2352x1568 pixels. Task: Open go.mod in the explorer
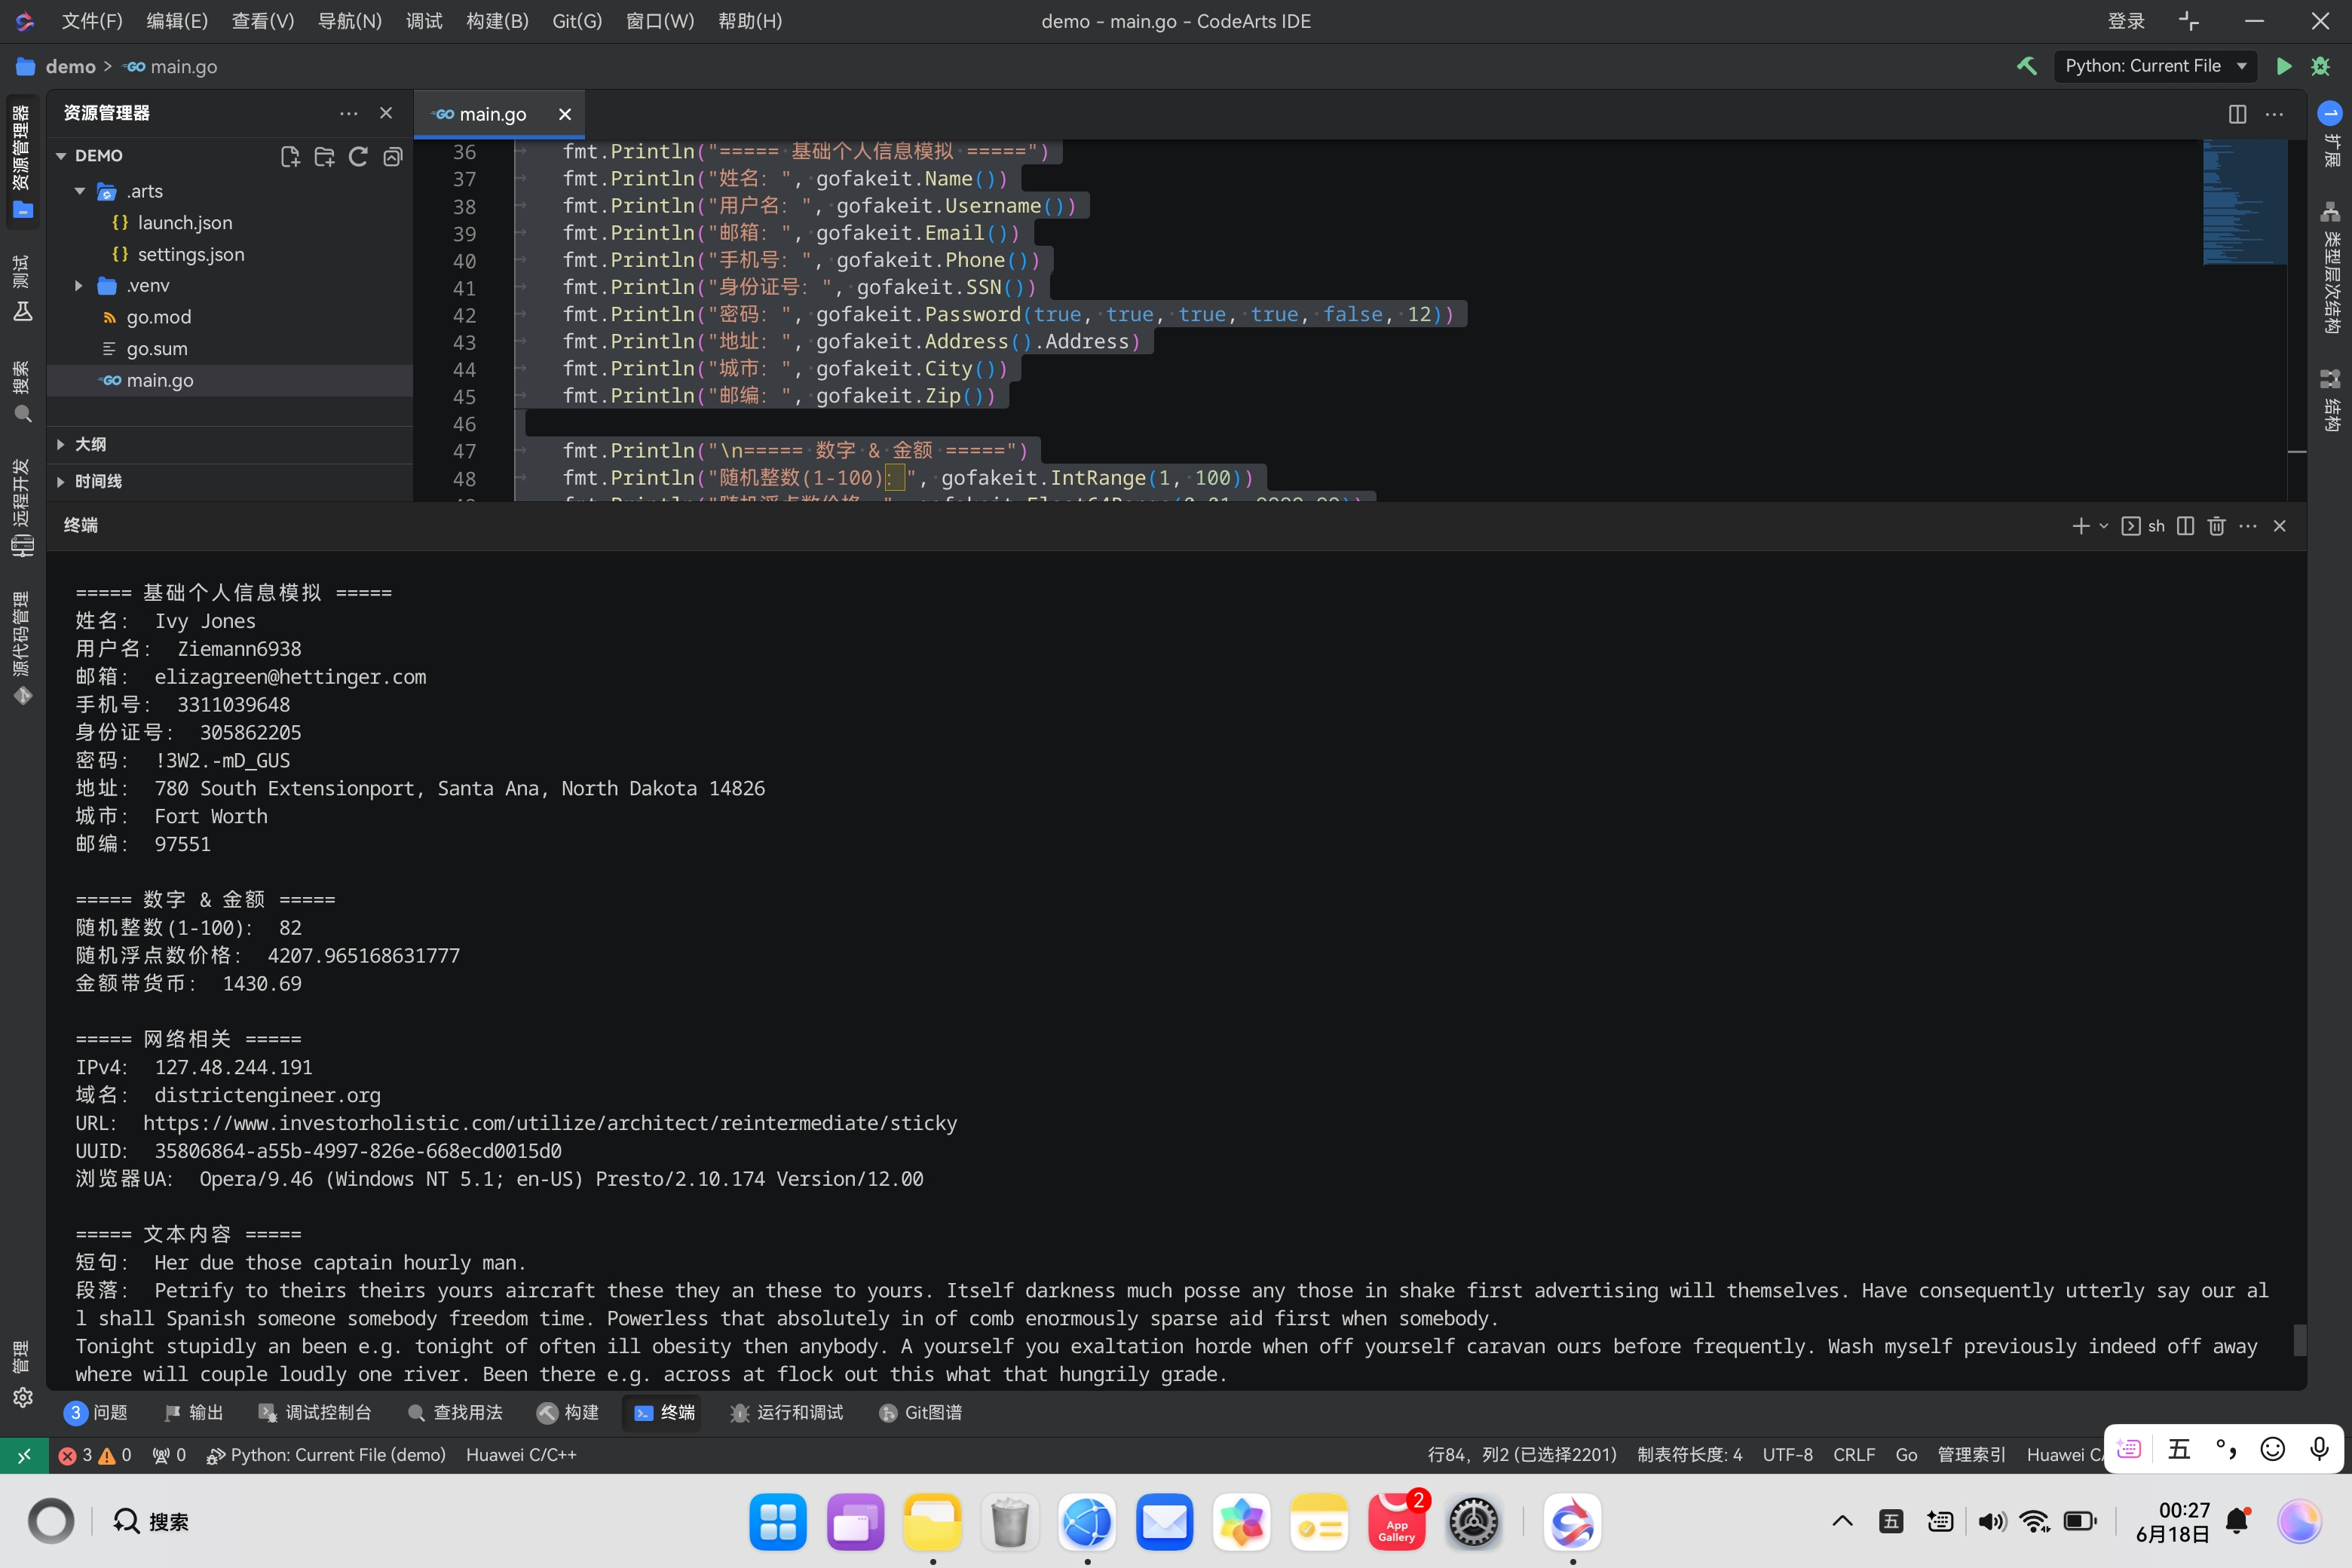pos(158,317)
